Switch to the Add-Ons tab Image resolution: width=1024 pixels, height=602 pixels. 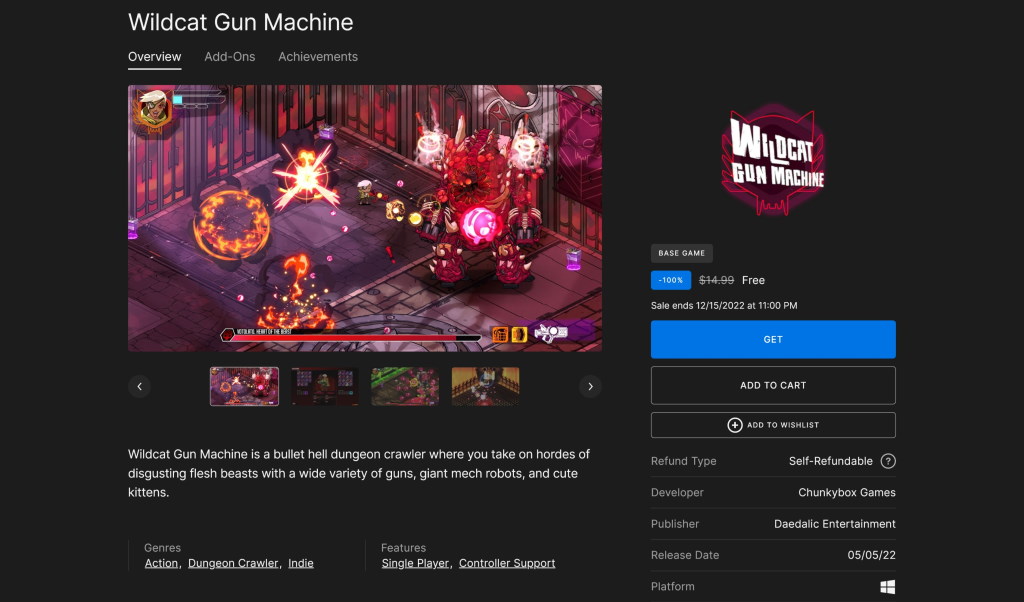click(x=229, y=57)
